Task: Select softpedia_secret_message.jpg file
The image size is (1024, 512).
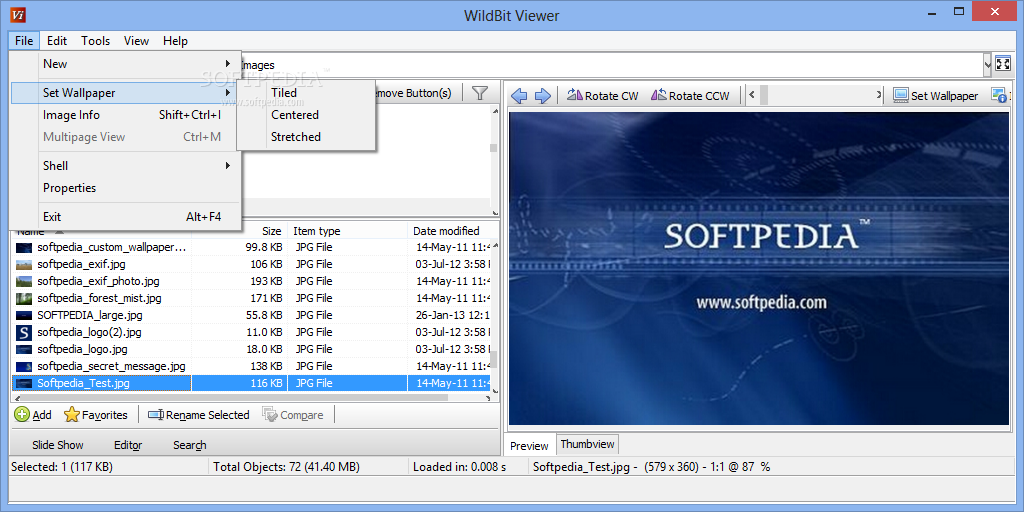Action: 251,366
